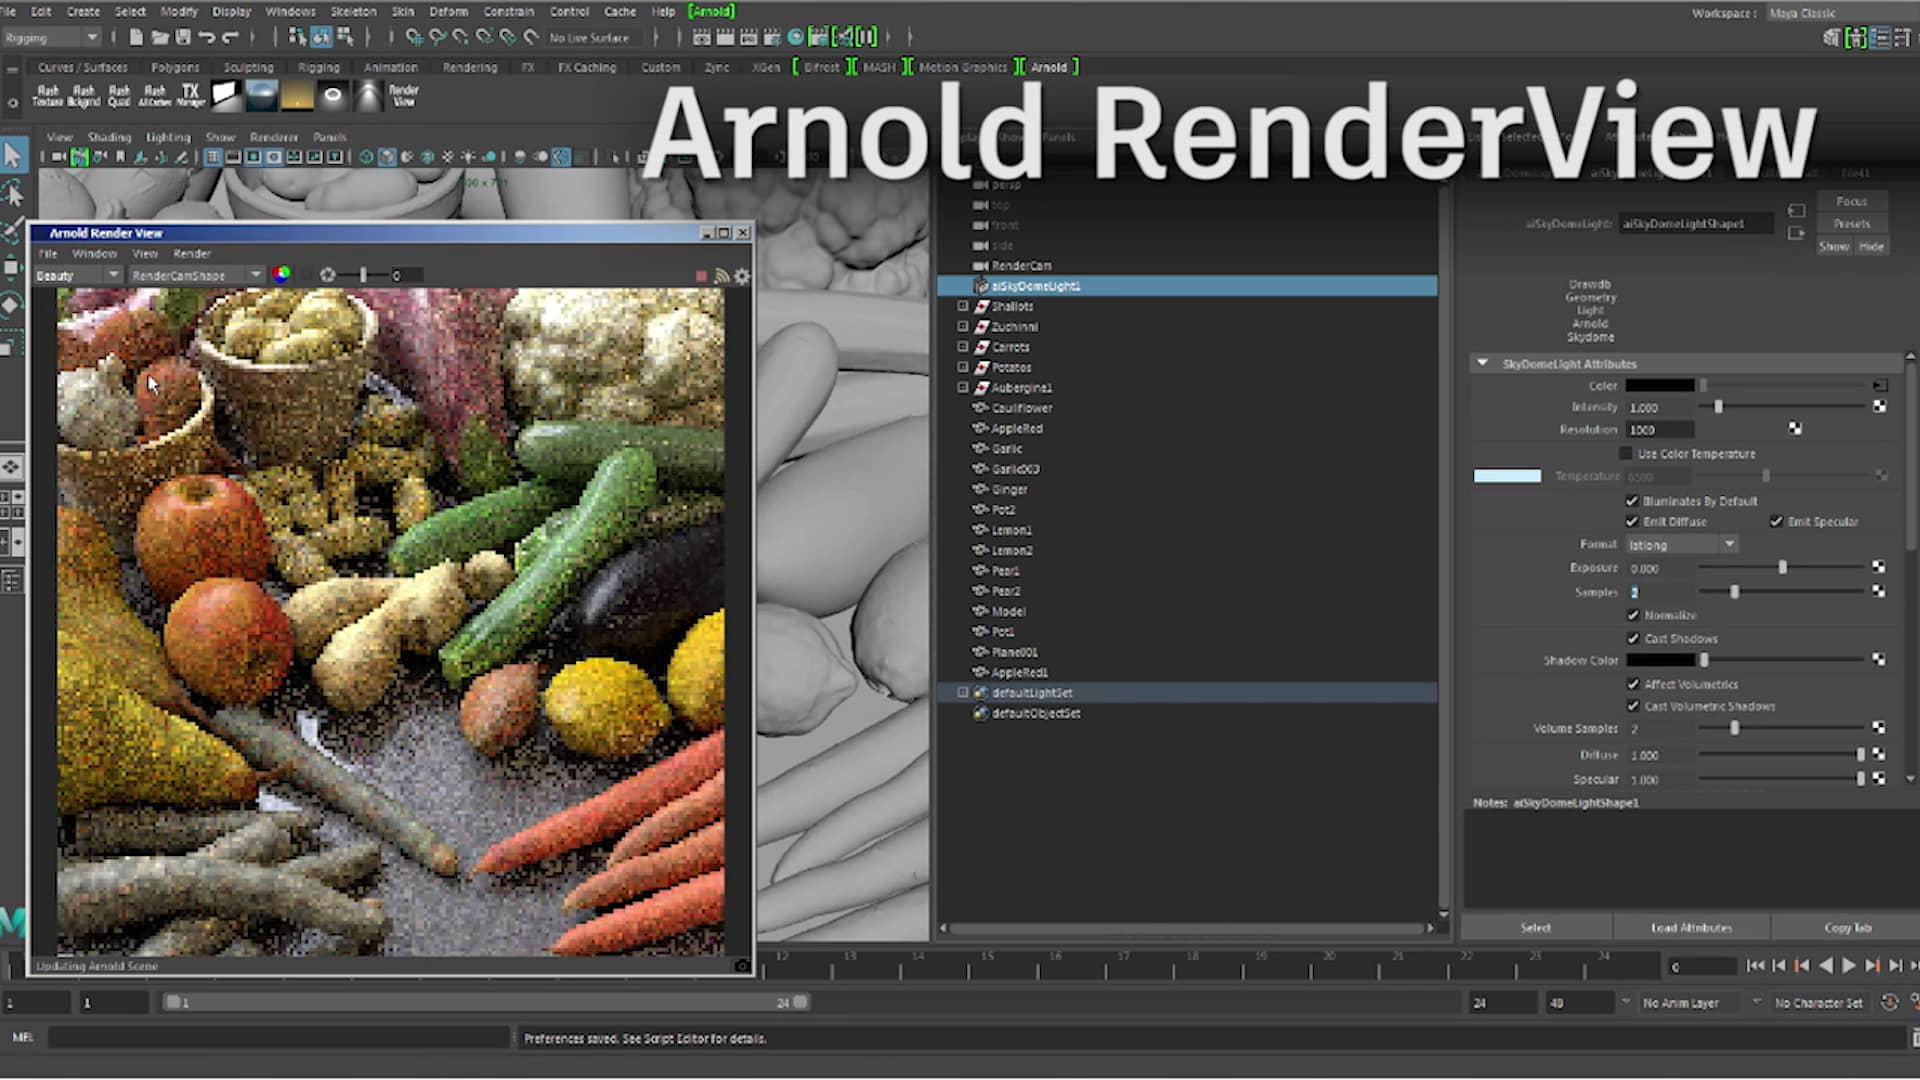Viewport: 1920px width, 1080px height.
Task: Click the Flush Quad shelf icon
Action: click(x=119, y=96)
